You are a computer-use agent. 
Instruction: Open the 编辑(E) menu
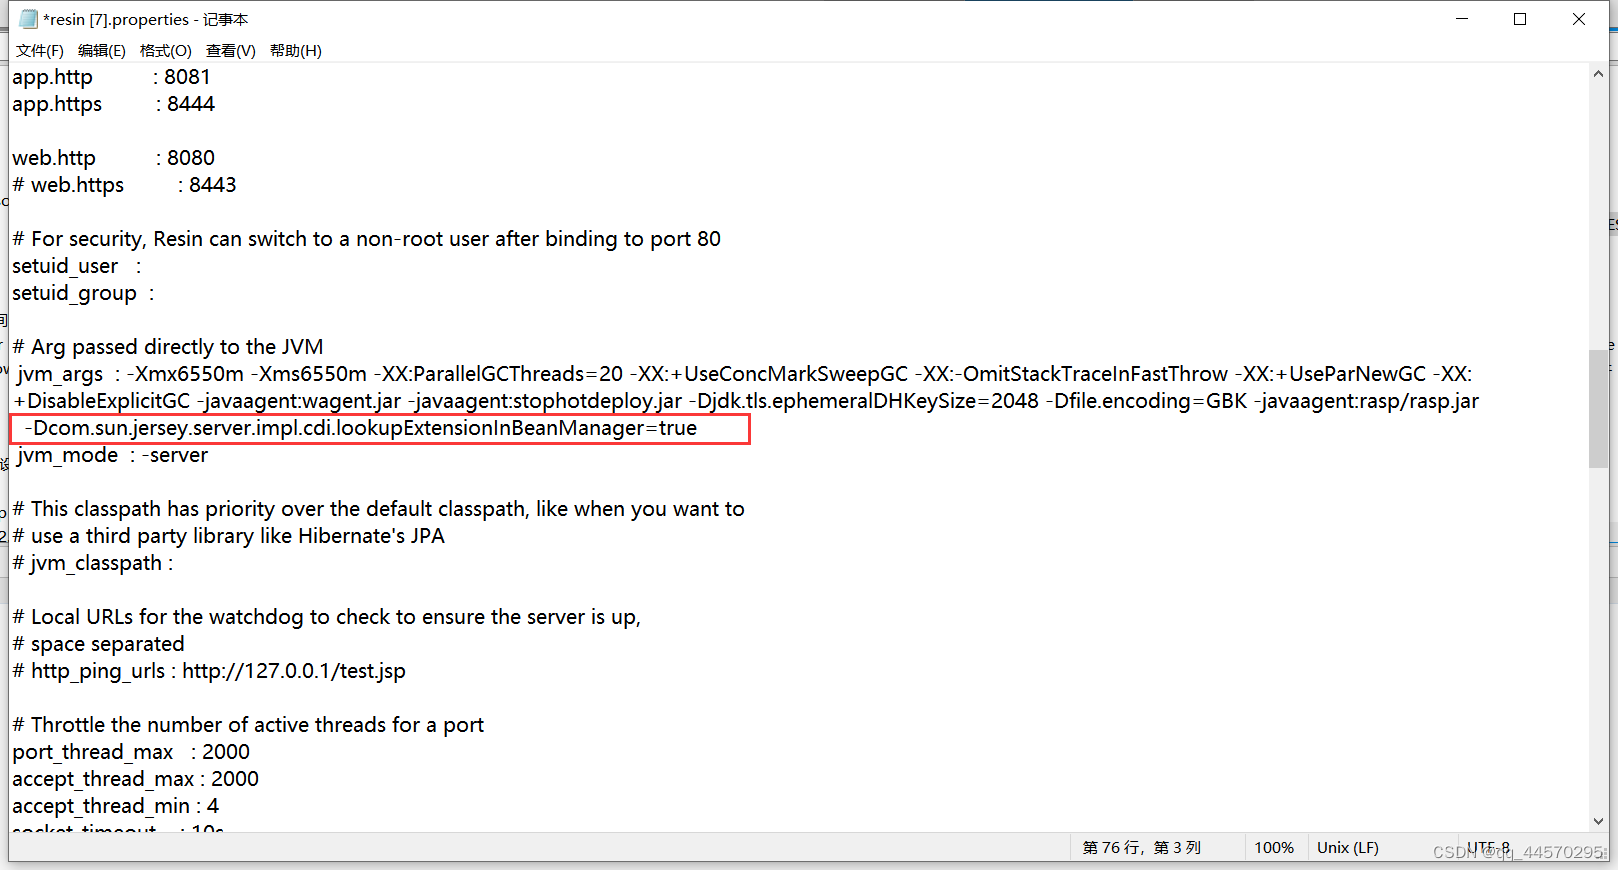click(102, 51)
